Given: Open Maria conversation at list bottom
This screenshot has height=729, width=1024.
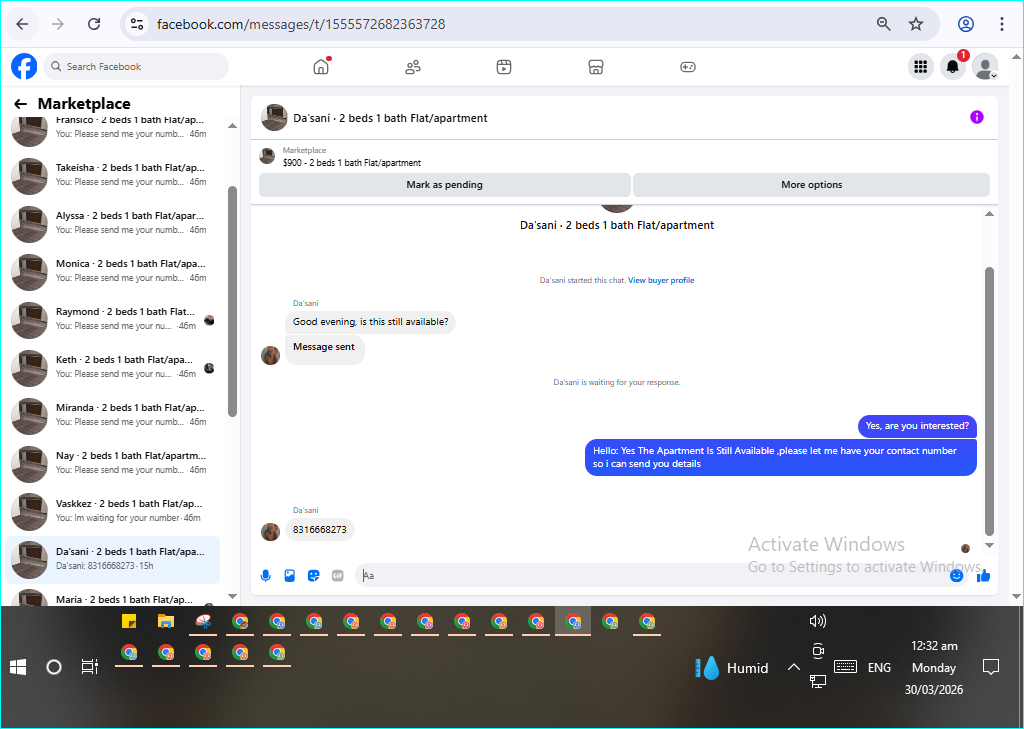Looking at the screenshot, I should click(x=114, y=596).
